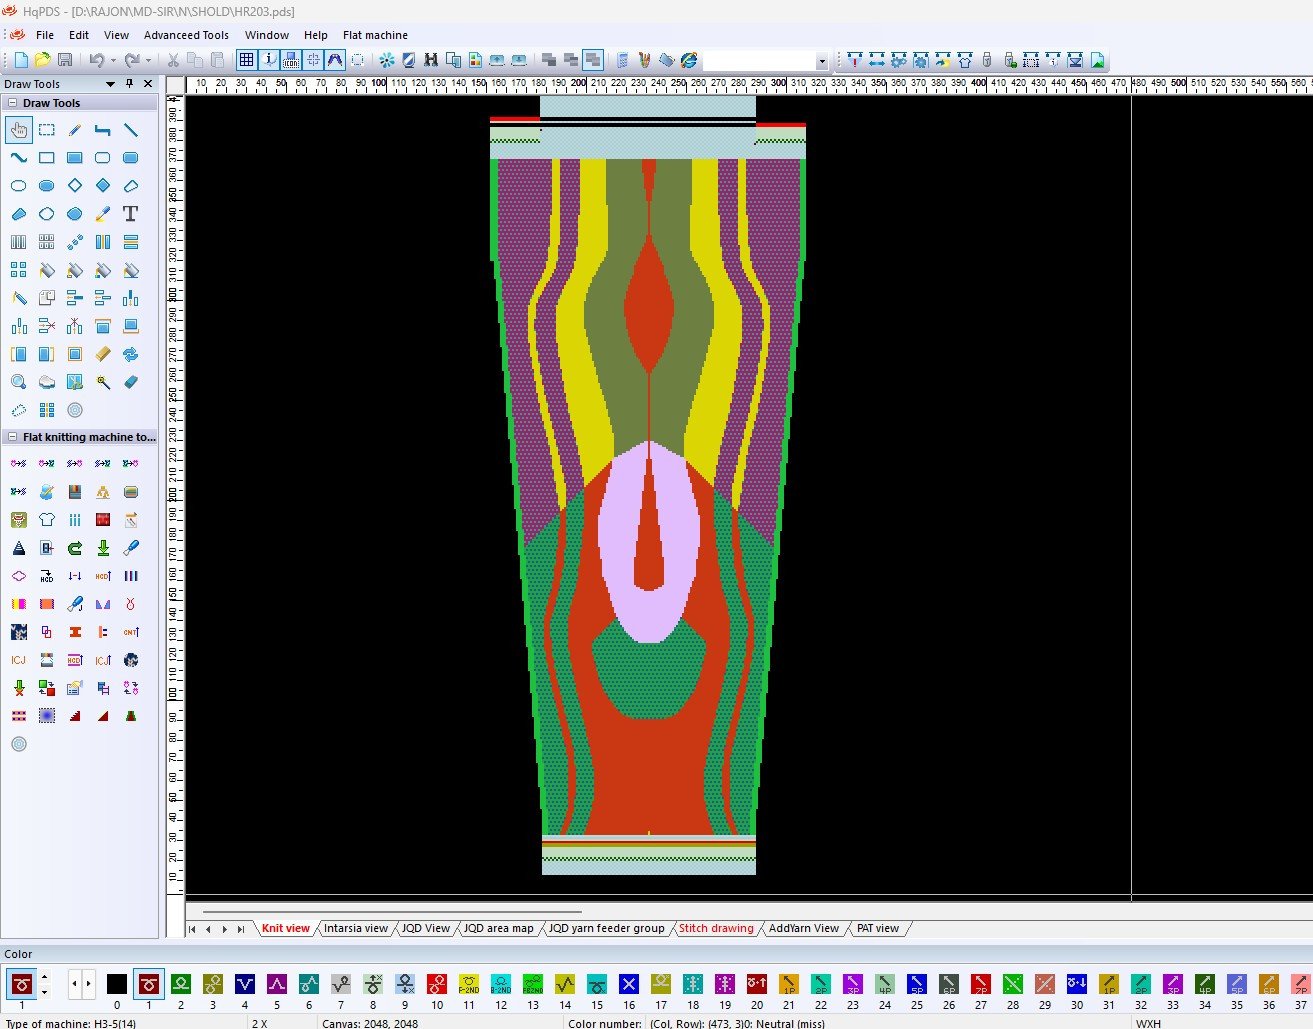Open the JQD area map tab
Image resolution: width=1313 pixels, height=1029 pixels.
tap(498, 928)
